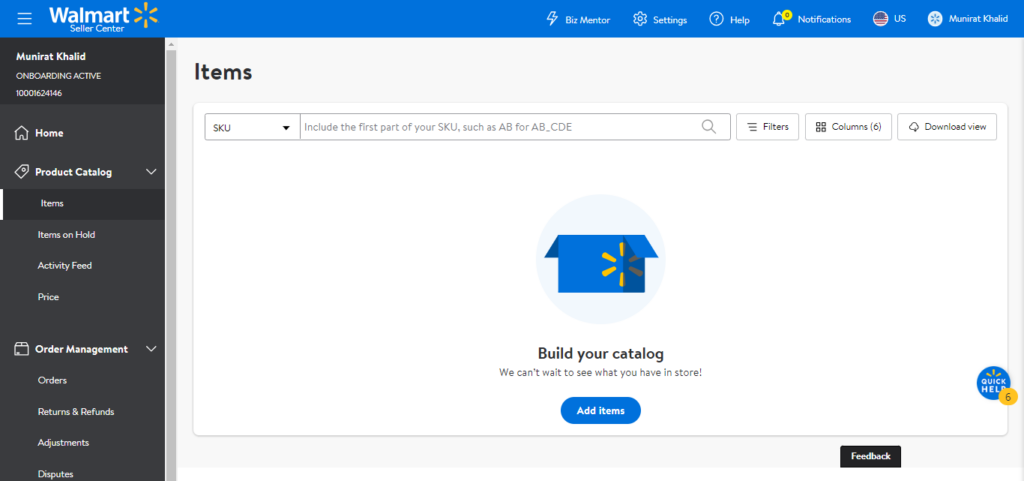Click the Add items button

point(601,411)
